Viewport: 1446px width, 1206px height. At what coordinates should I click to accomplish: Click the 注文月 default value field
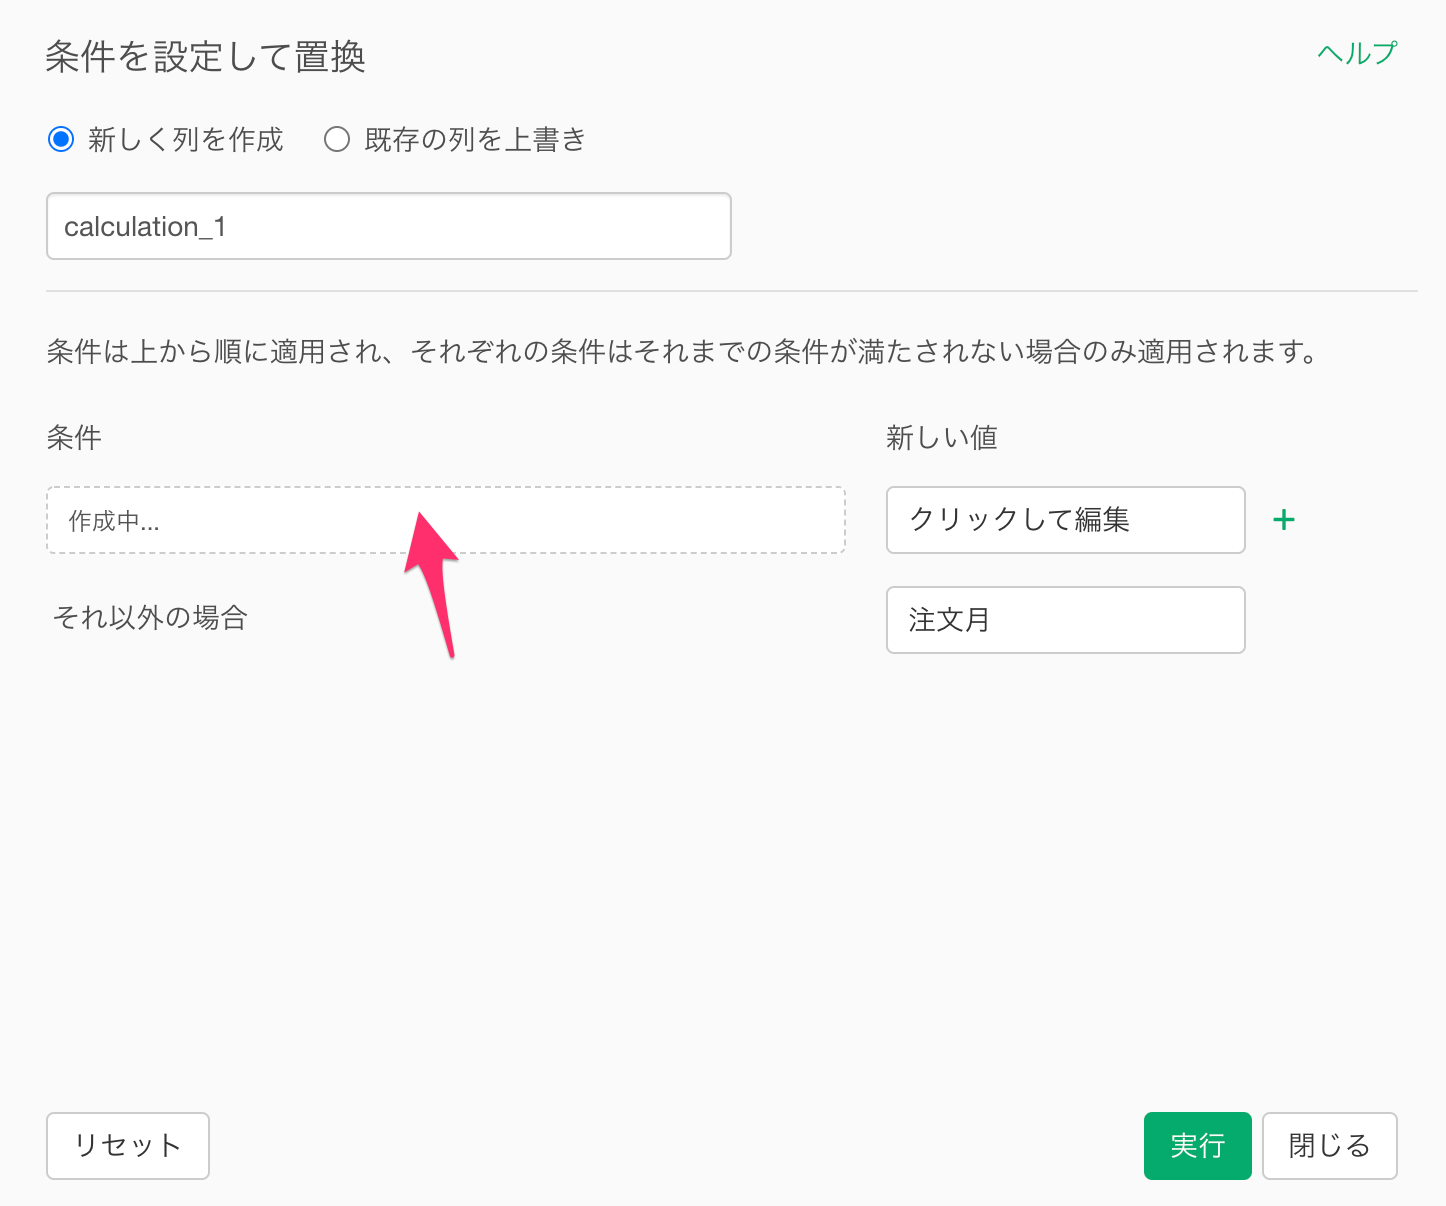(1066, 620)
